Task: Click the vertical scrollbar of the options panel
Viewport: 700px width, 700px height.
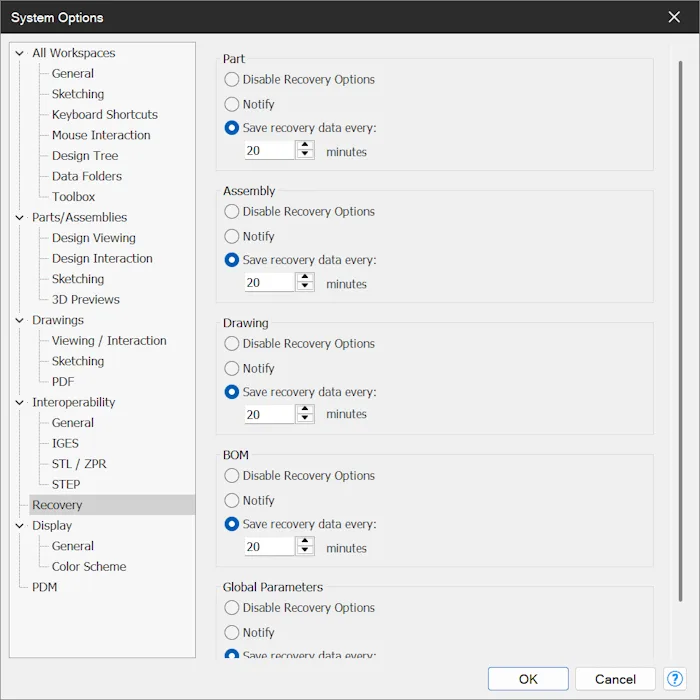Action: coord(680,331)
